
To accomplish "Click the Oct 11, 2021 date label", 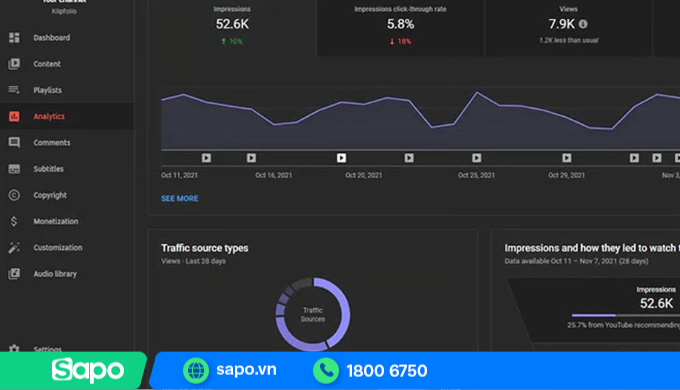I will tap(180, 175).
